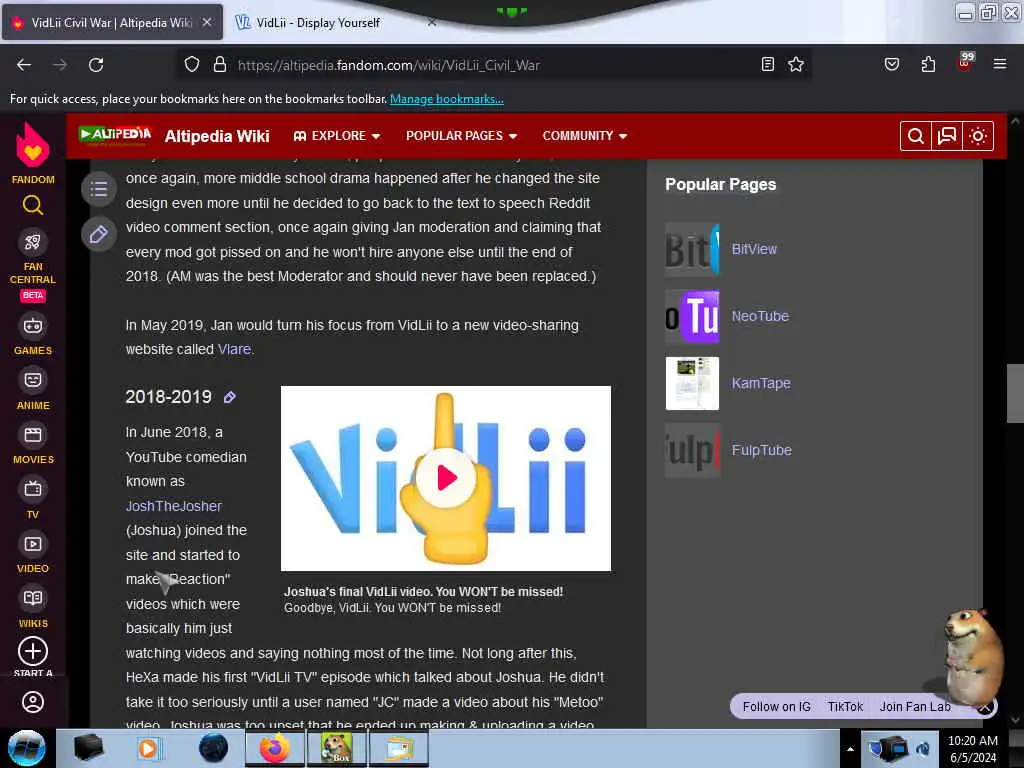Edit the 2018-2019 section pencil
This screenshot has height=768, width=1024.
coord(230,397)
